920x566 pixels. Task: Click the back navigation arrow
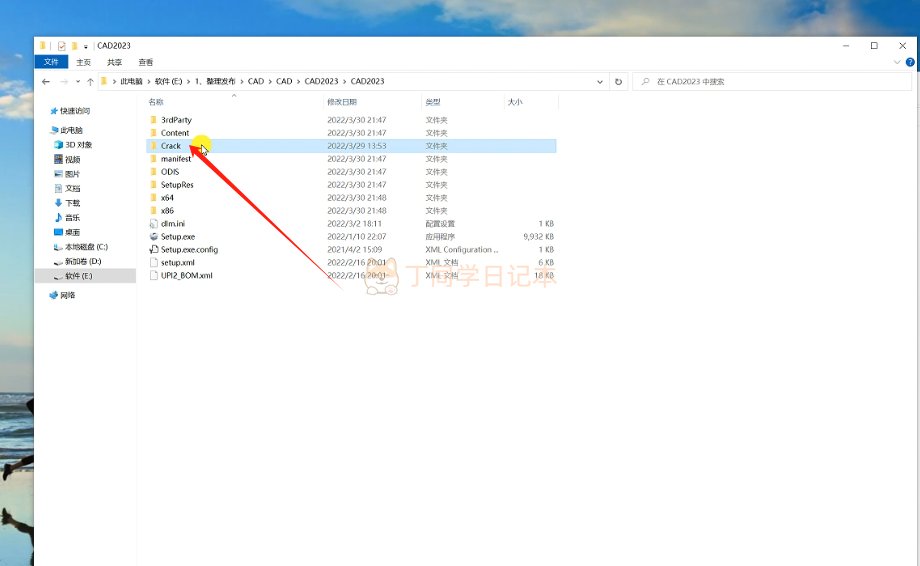pyautogui.click(x=46, y=81)
